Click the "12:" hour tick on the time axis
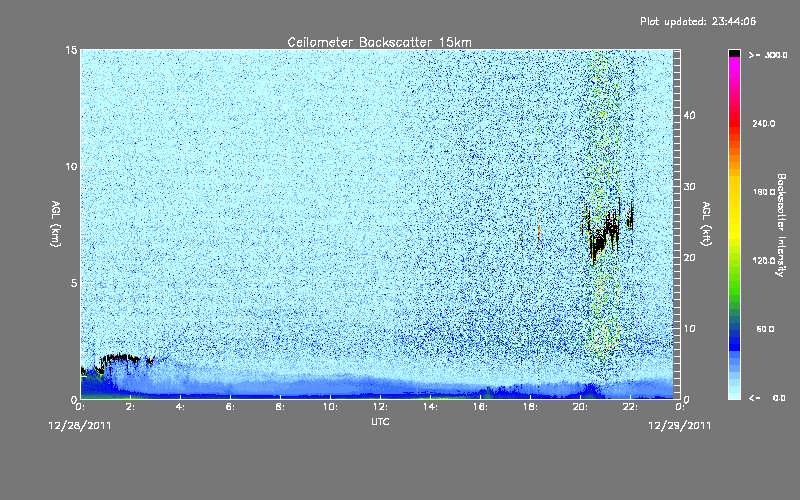The height and width of the screenshot is (500, 800). [380, 407]
